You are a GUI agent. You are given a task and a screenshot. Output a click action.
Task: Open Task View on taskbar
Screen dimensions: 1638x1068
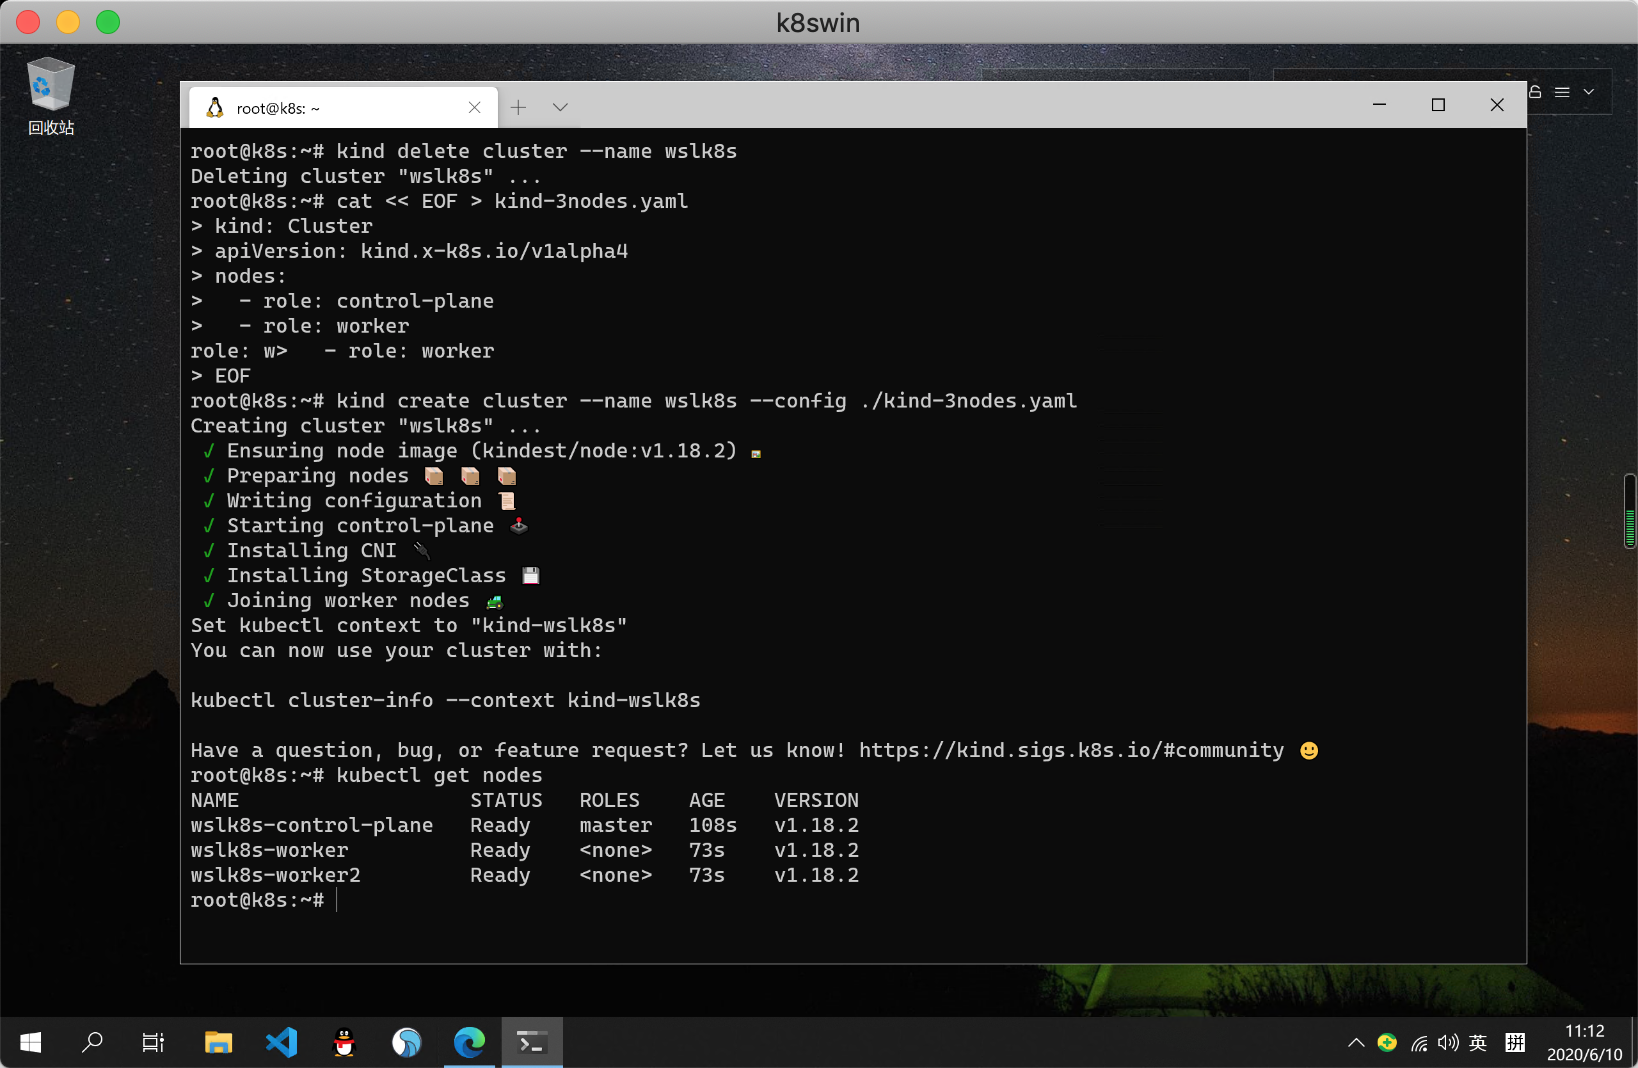coord(153,1043)
